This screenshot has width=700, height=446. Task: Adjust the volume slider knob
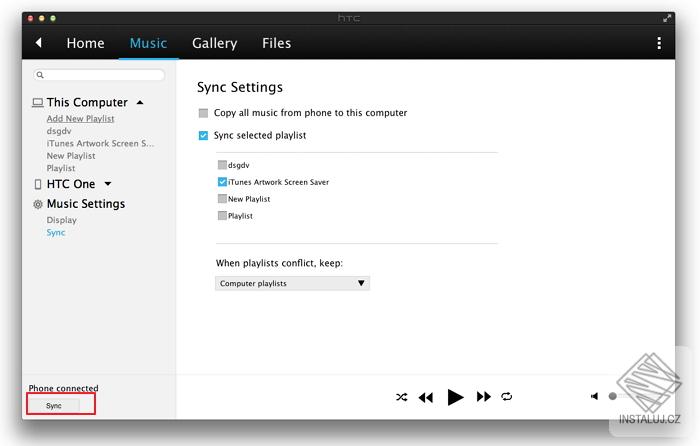click(612, 396)
